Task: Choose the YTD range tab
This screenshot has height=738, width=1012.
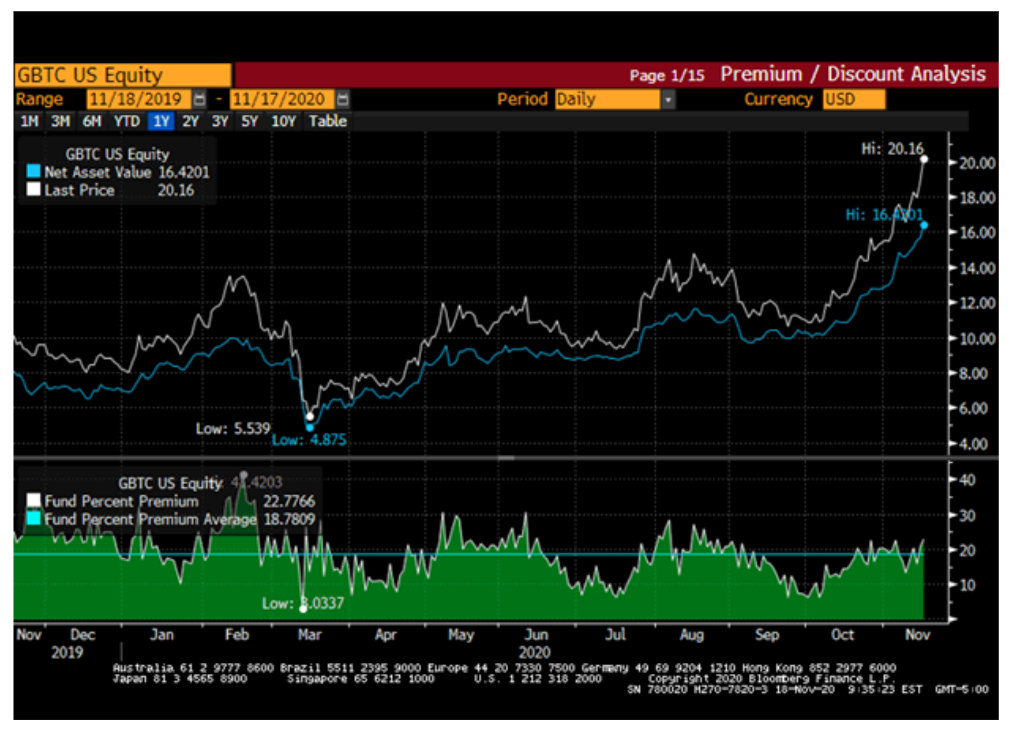Action: pos(126,121)
